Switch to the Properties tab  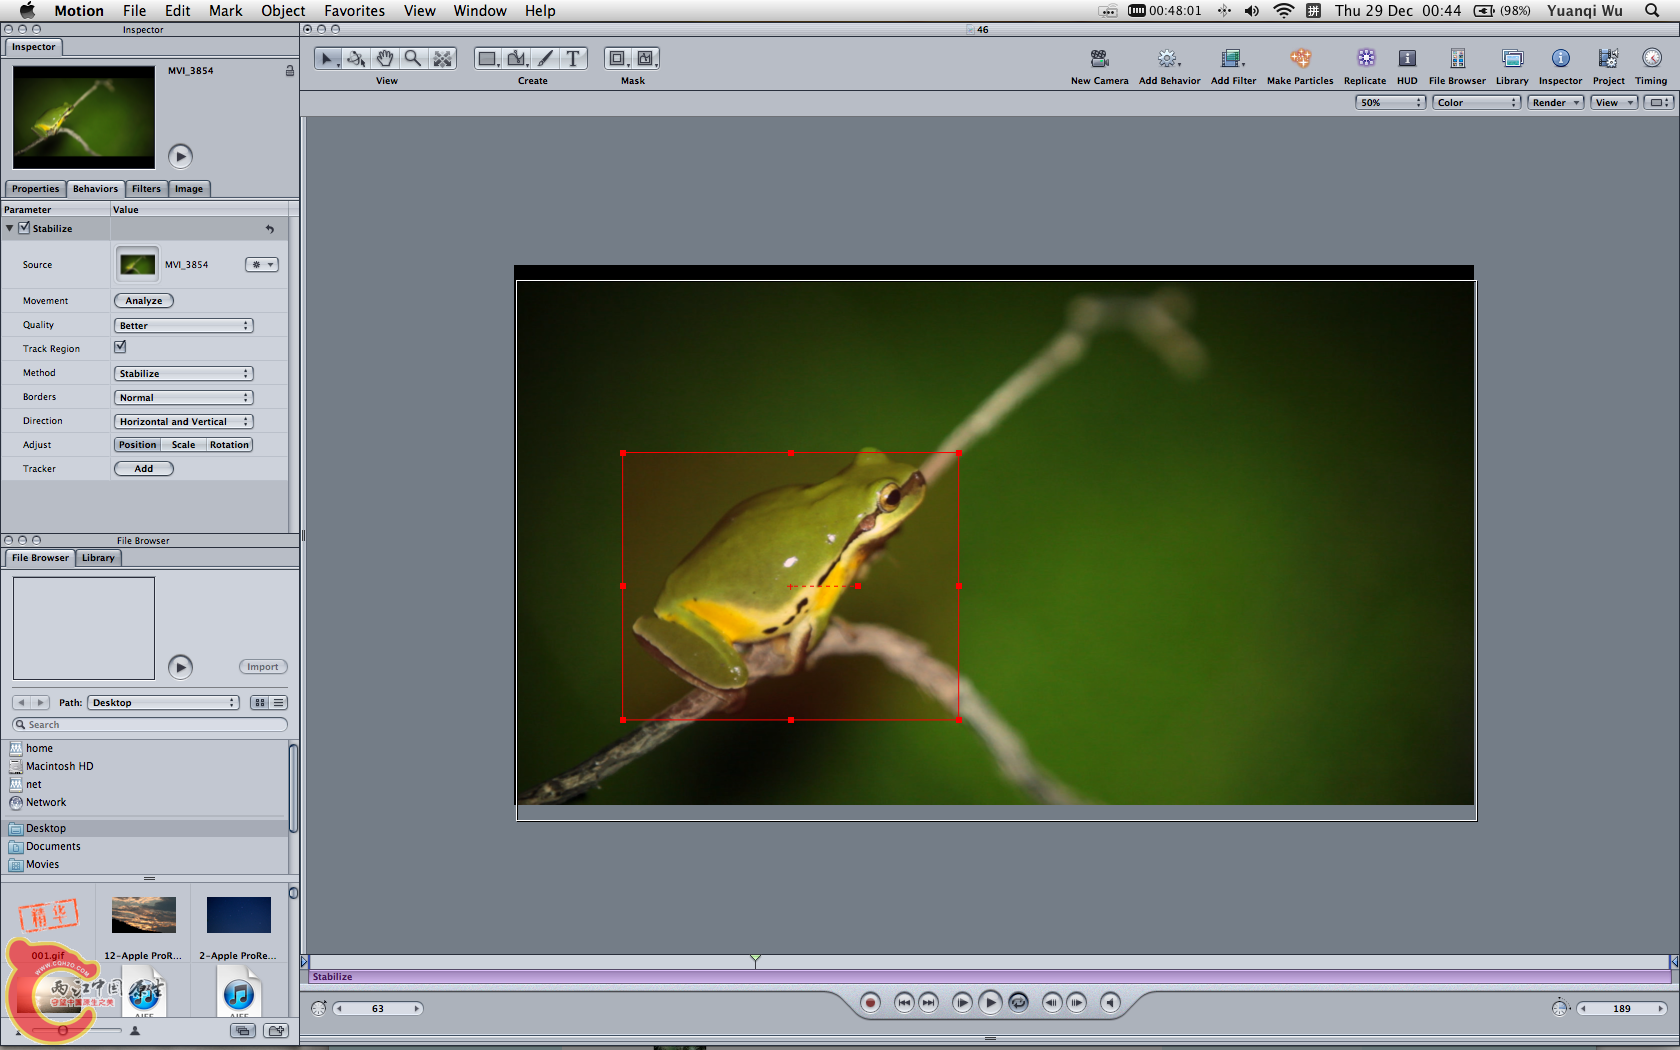tap(35, 189)
